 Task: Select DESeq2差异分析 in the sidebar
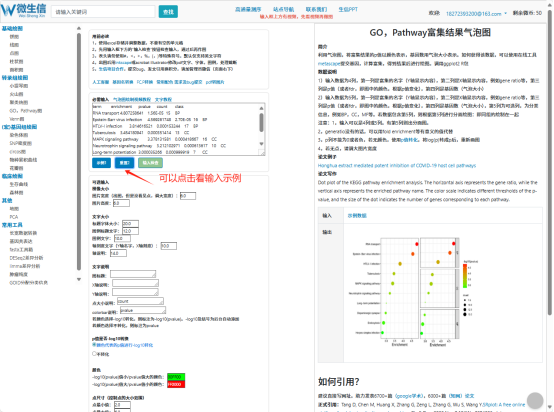[x=26, y=258]
